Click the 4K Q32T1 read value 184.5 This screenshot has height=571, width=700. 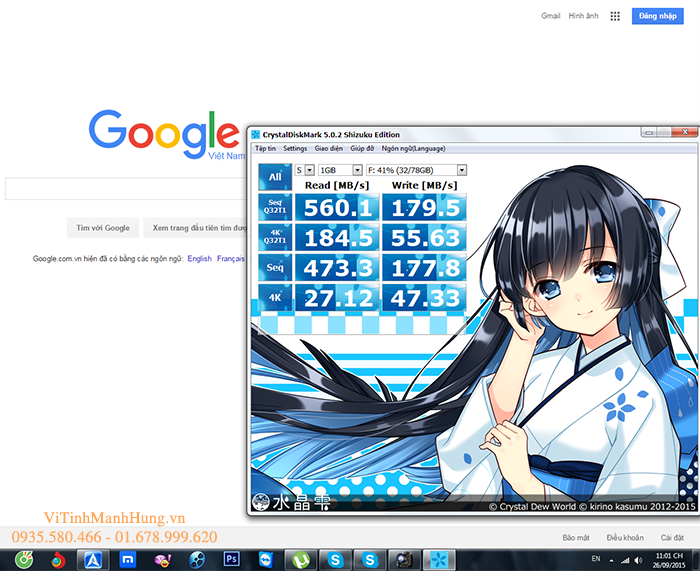coord(338,237)
